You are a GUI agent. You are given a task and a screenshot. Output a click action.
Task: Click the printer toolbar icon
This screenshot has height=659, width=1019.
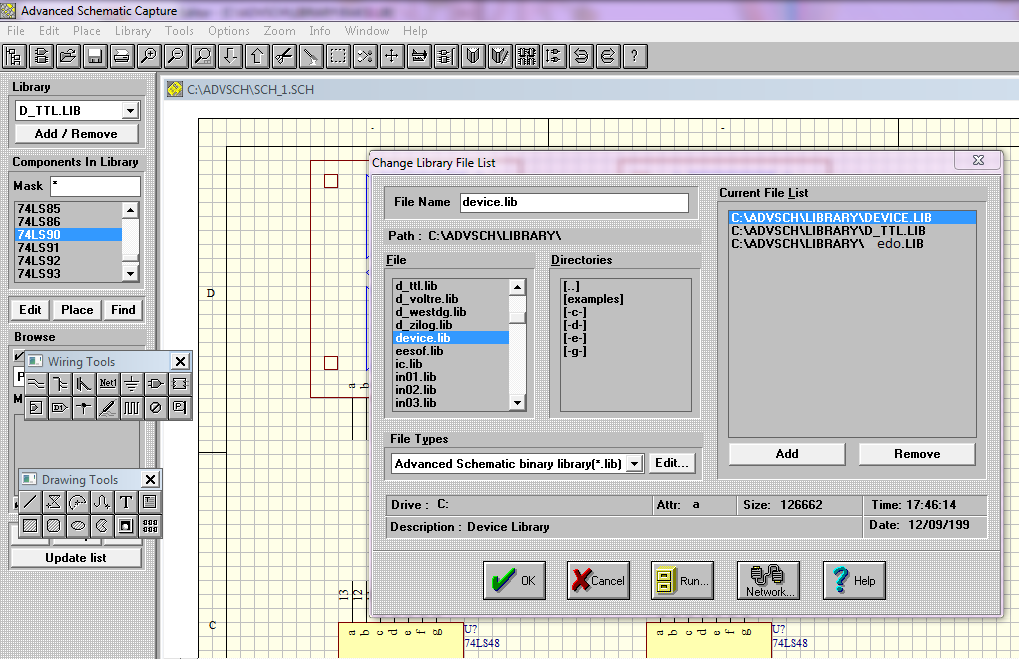point(122,57)
